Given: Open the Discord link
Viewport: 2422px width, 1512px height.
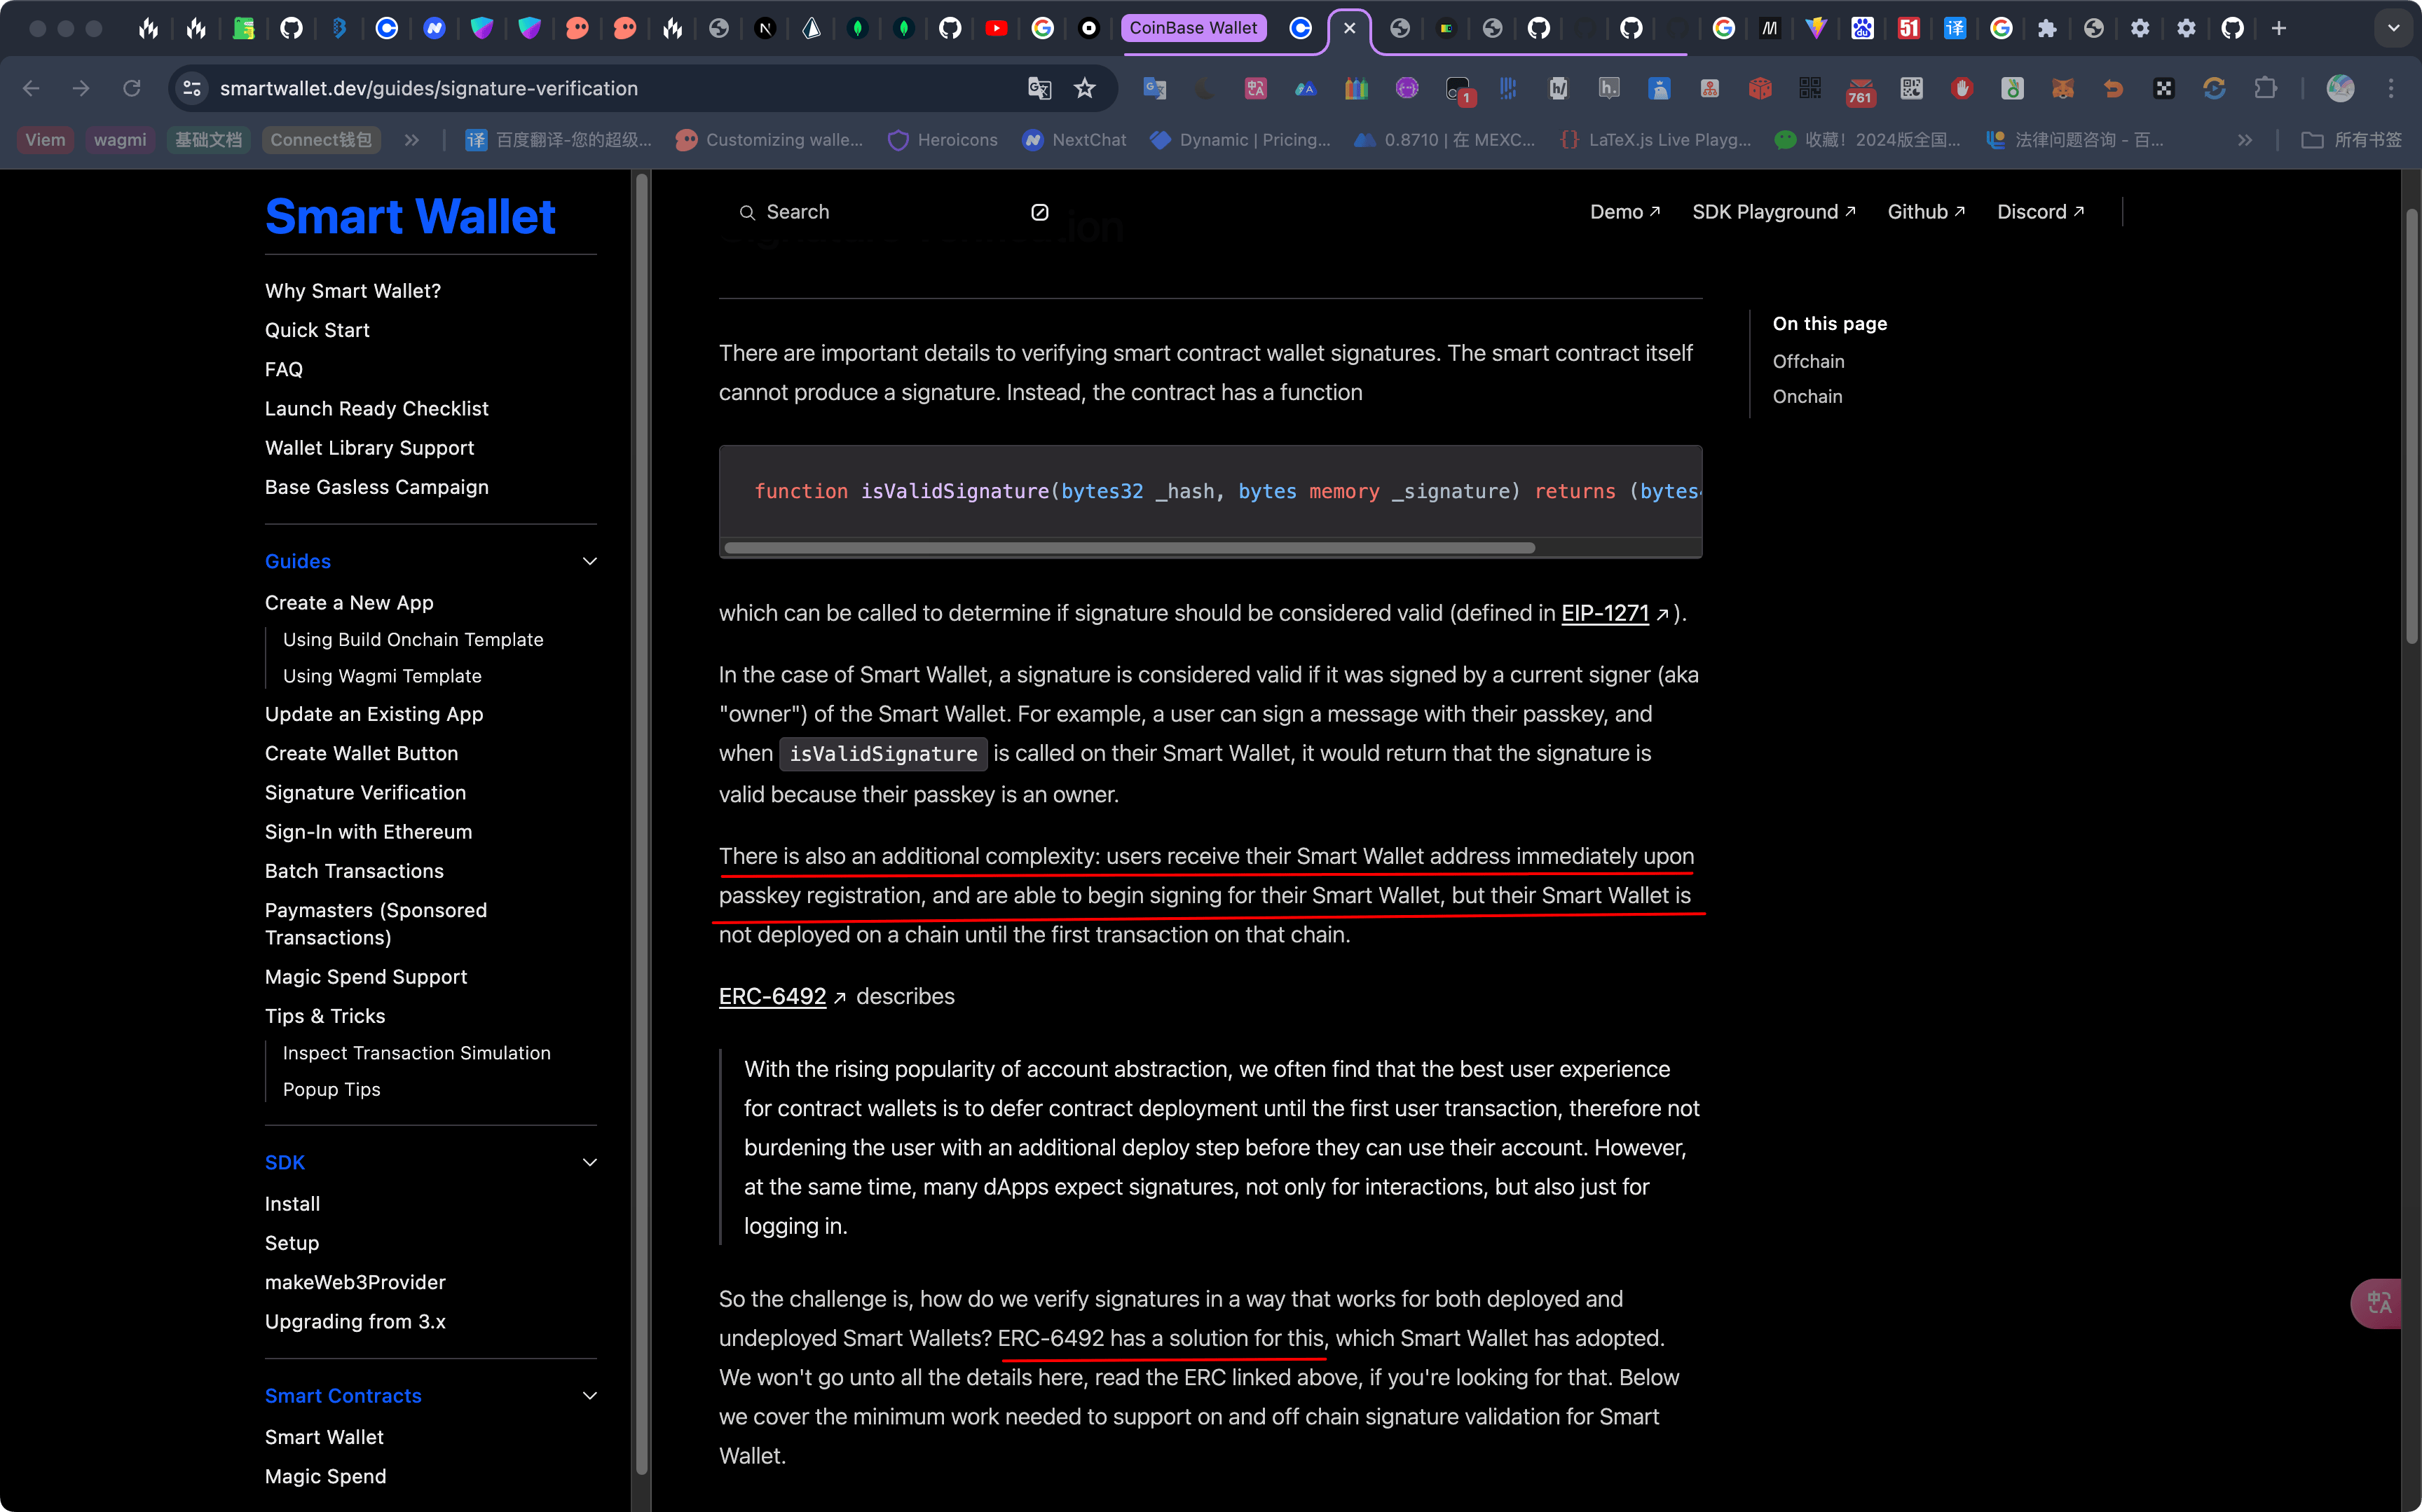Looking at the screenshot, I should point(2040,212).
